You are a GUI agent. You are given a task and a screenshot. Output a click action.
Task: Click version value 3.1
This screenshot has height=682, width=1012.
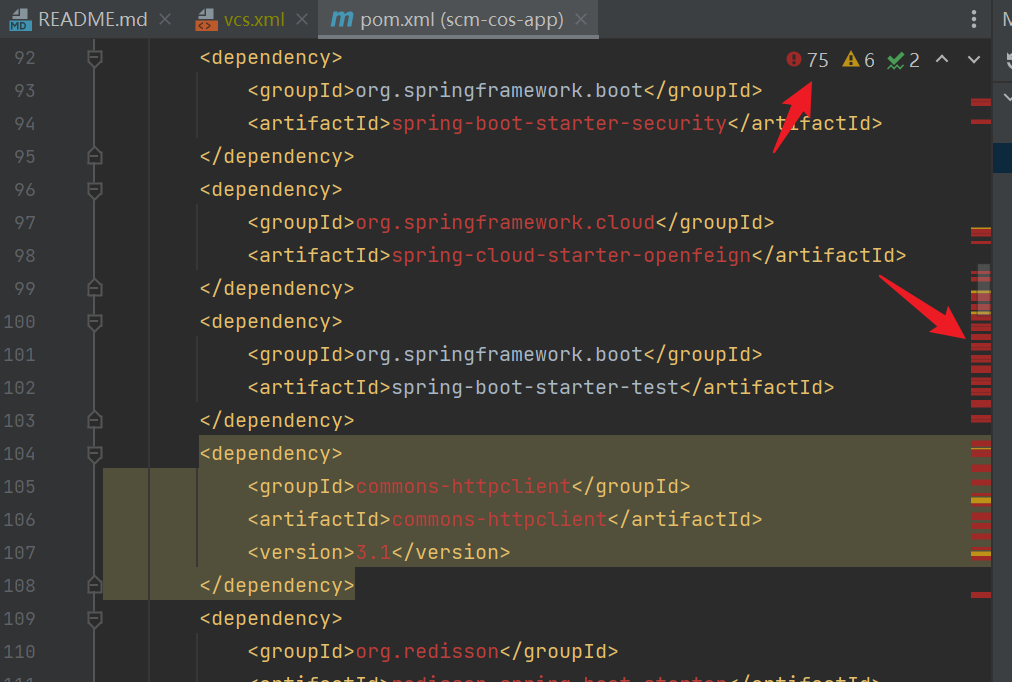tap(373, 552)
